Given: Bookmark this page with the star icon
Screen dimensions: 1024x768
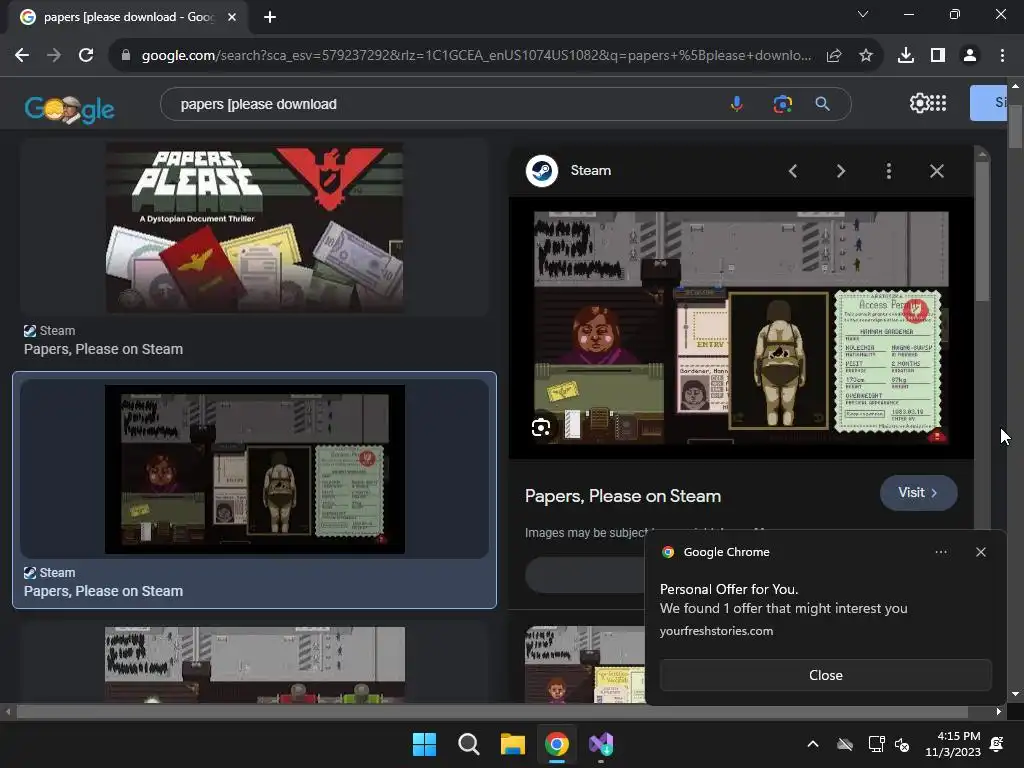Looking at the screenshot, I should (866, 56).
